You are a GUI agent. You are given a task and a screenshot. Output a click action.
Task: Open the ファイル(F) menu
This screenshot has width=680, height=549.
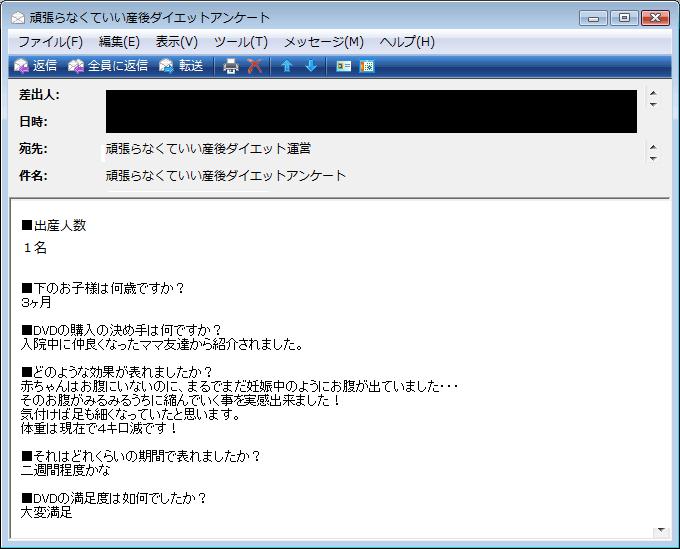[x=50, y=42]
